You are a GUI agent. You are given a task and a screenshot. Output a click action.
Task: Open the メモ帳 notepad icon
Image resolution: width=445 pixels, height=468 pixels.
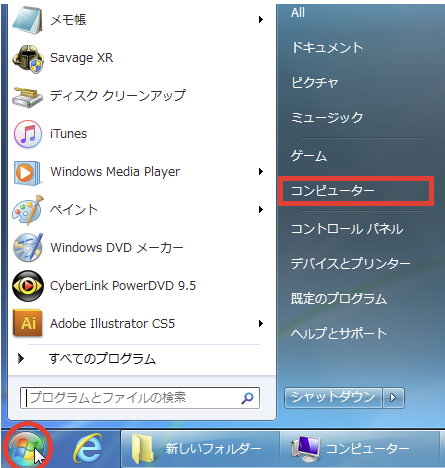(x=27, y=20)
